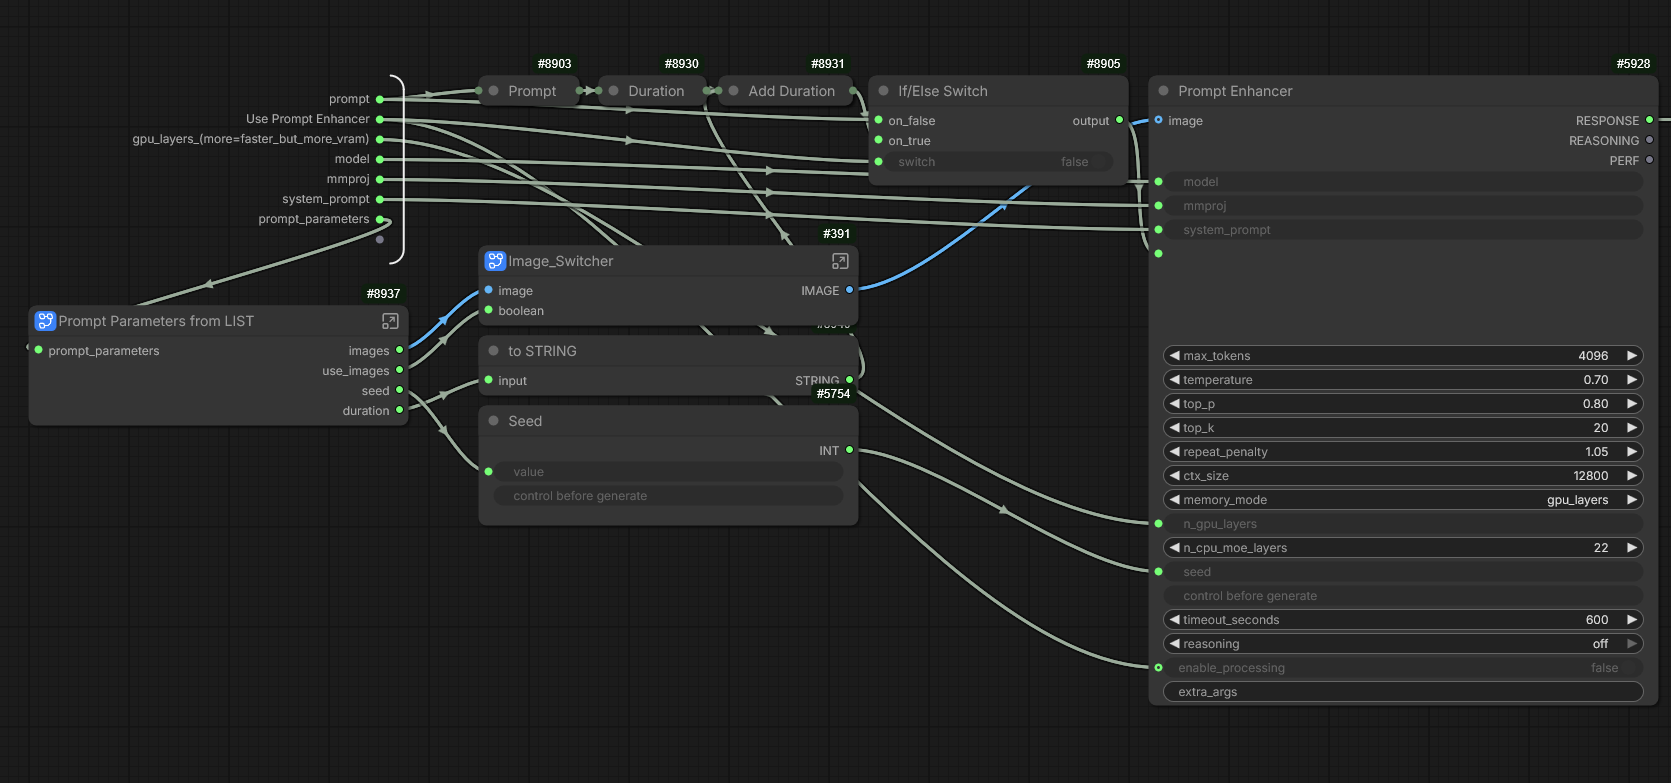
Task: Click the RESPONSE output socket on Prompt Enhancer
Action: [x=1650, y=120]
